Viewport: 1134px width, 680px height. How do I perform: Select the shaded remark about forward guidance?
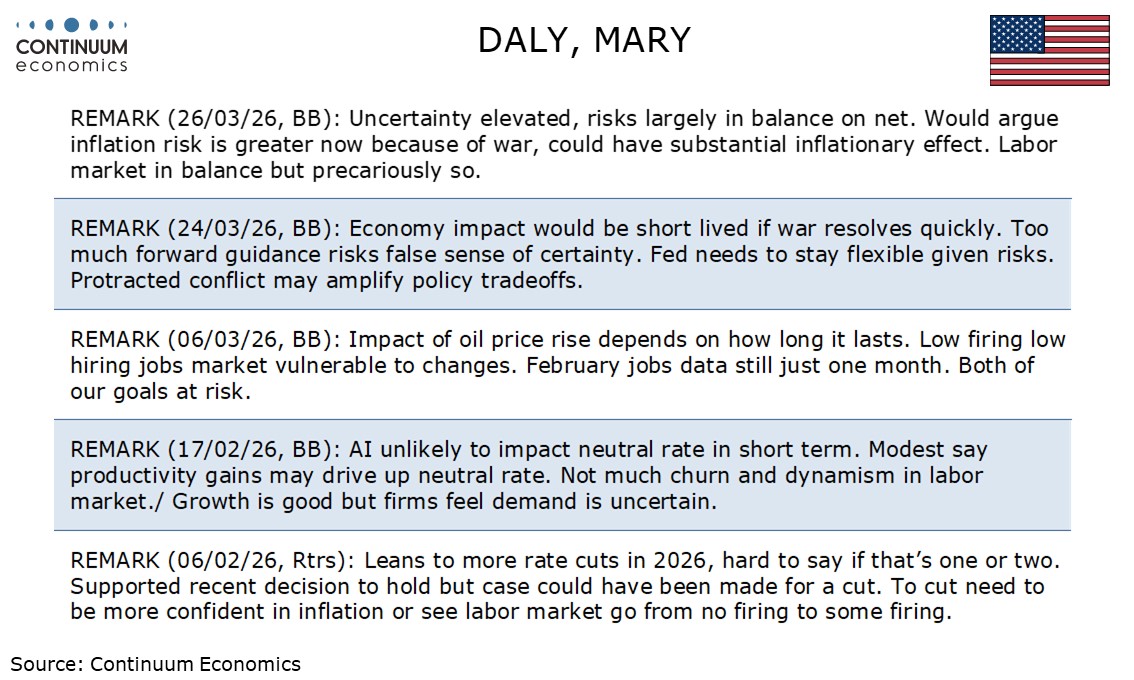coord(564,253)
